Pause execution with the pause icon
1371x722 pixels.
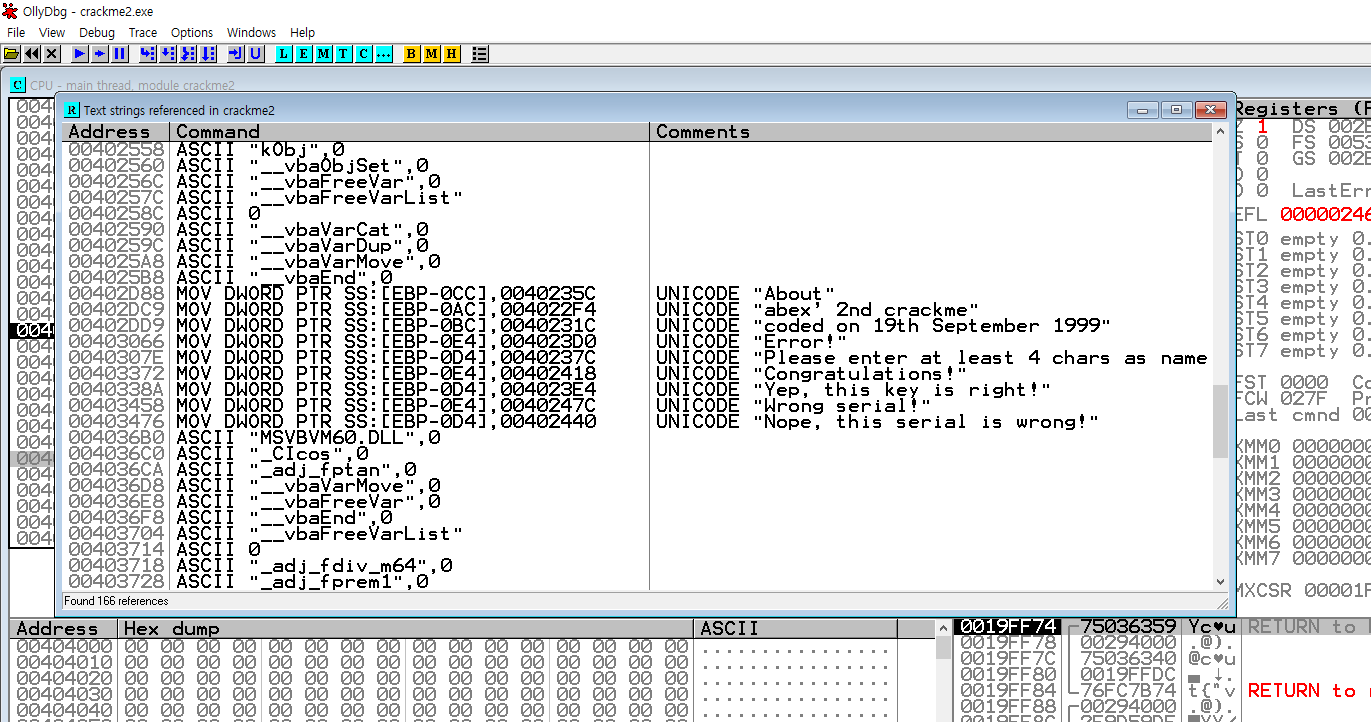pyautogui.click(x=120, y=53)
